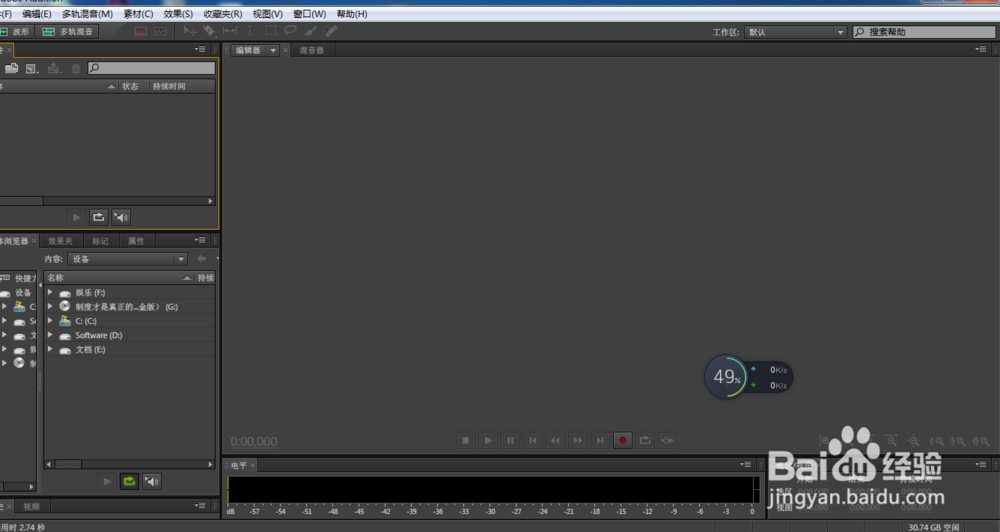Select the Marquee selection tool
Image resolution: width=1000 pixels, height=532 pixels.
click(x=270, y=31)
